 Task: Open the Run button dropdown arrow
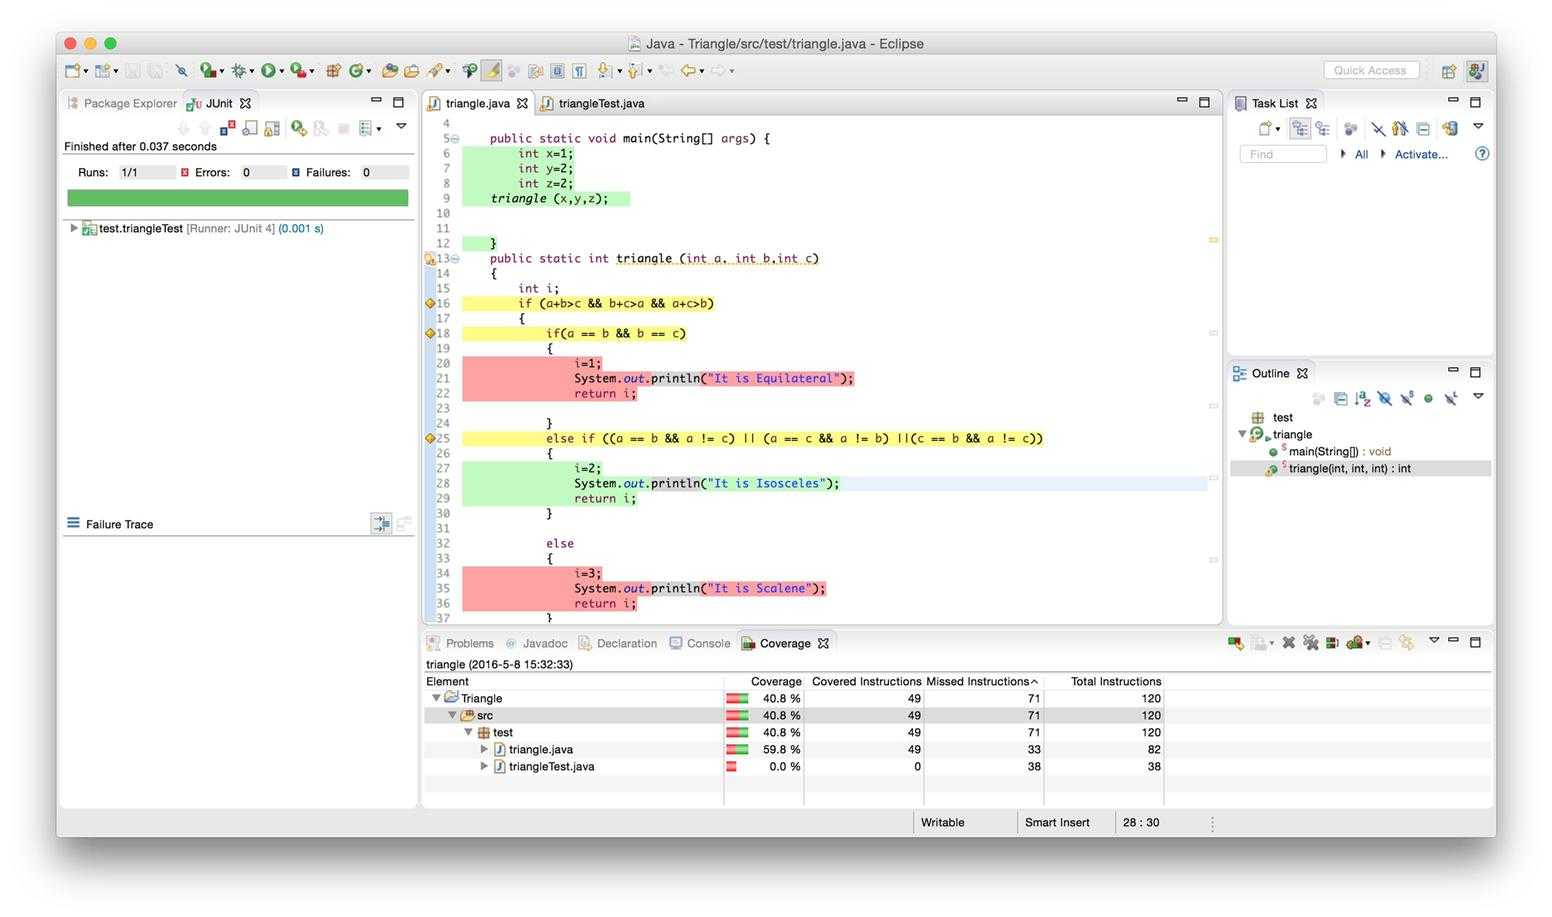[281, 71]
